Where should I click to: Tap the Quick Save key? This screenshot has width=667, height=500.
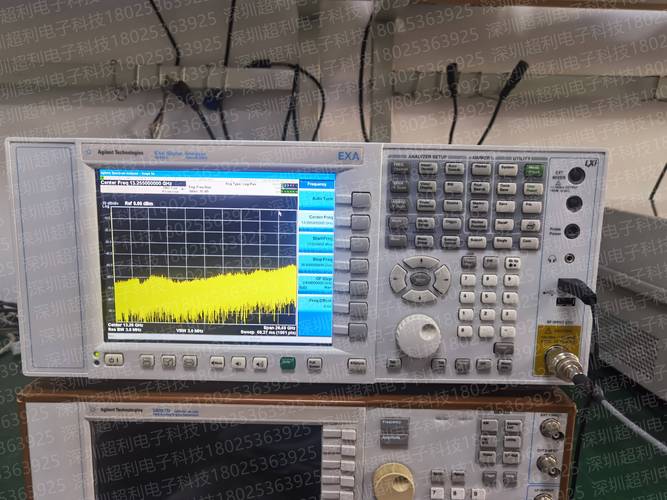[507, 189]
